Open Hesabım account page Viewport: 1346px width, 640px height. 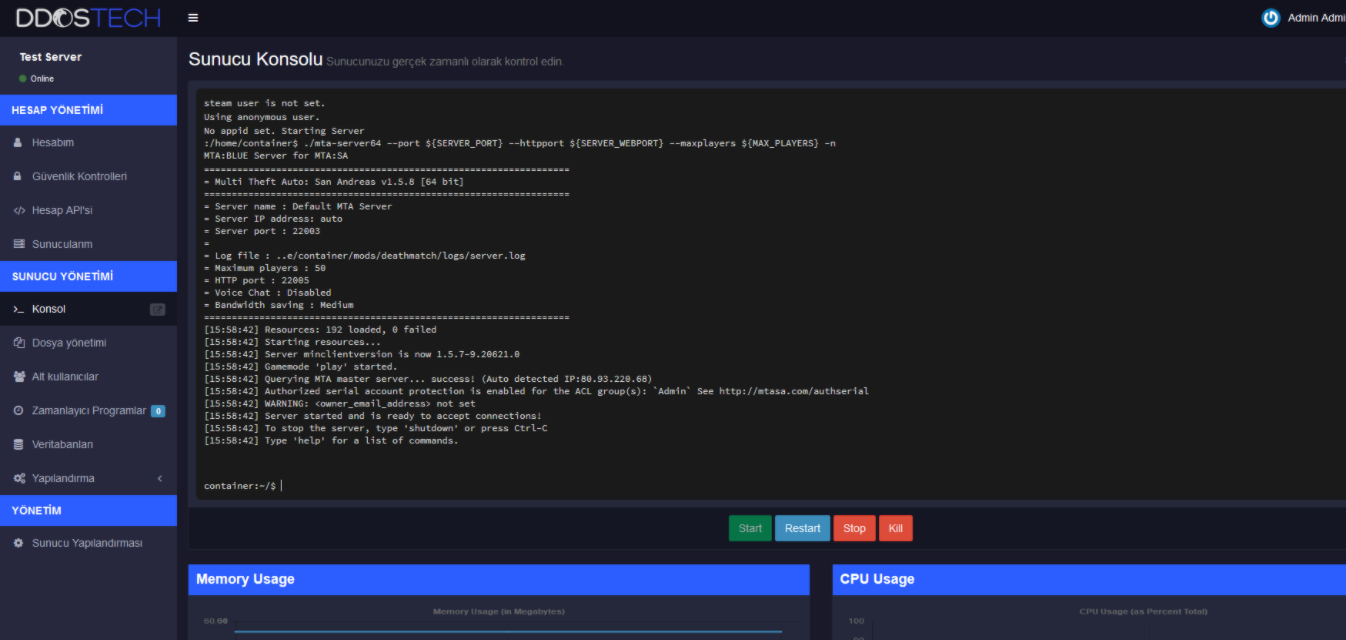[x=53, y=143]
